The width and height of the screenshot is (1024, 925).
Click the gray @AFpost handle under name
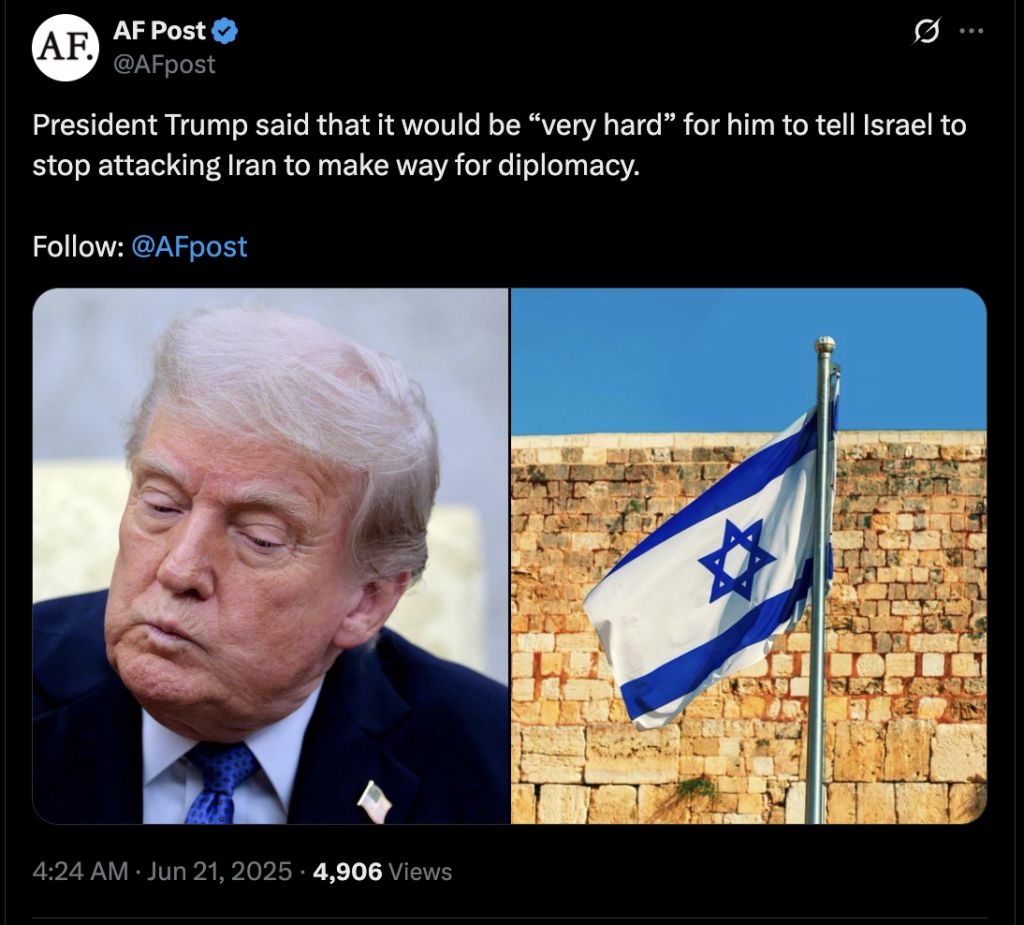tap(165, 64)
